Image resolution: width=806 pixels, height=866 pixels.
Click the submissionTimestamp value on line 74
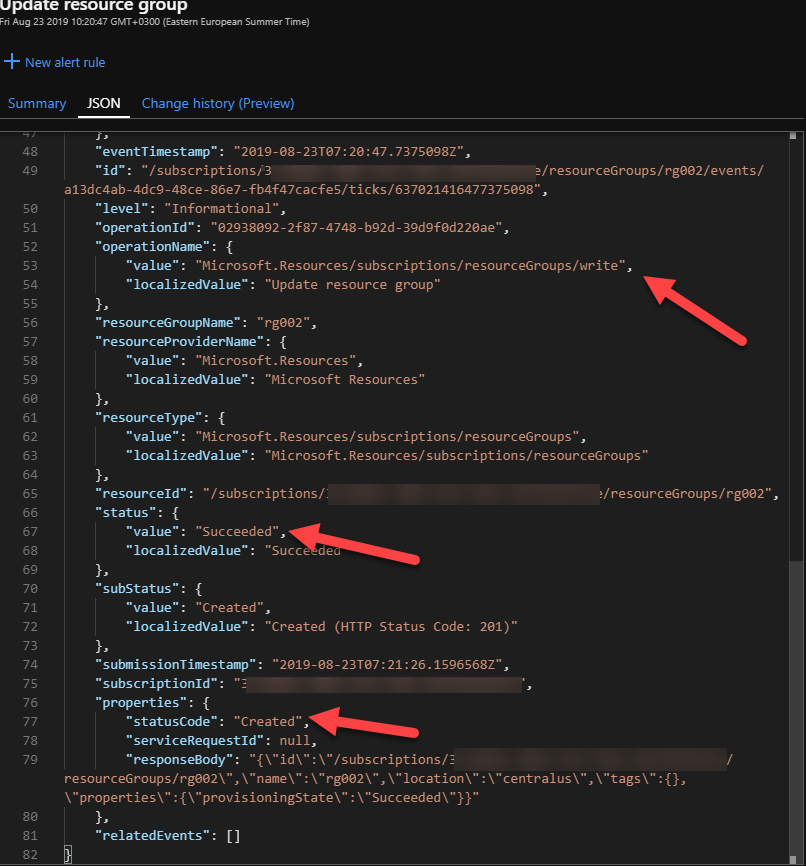(383, 665)
